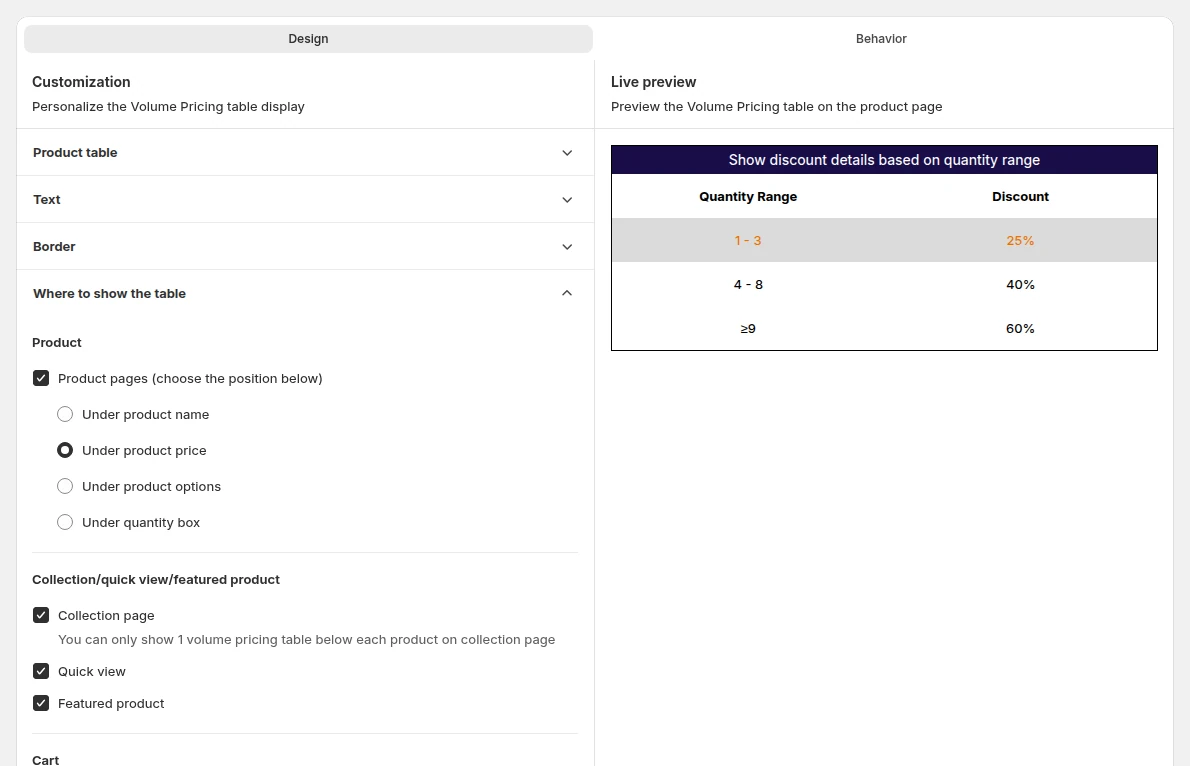Click the Product table section title
Image resolution: width=1190 pixels, height=766 pixels.
(x=75, y=153)
